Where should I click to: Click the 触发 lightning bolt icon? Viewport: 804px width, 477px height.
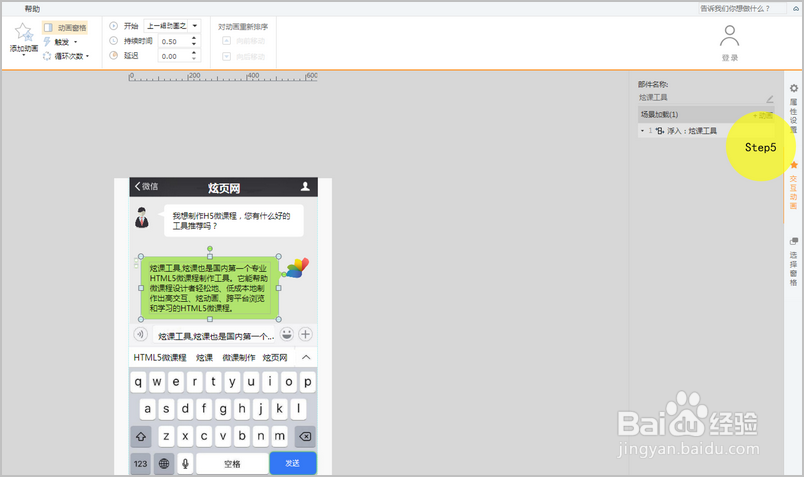47,42
